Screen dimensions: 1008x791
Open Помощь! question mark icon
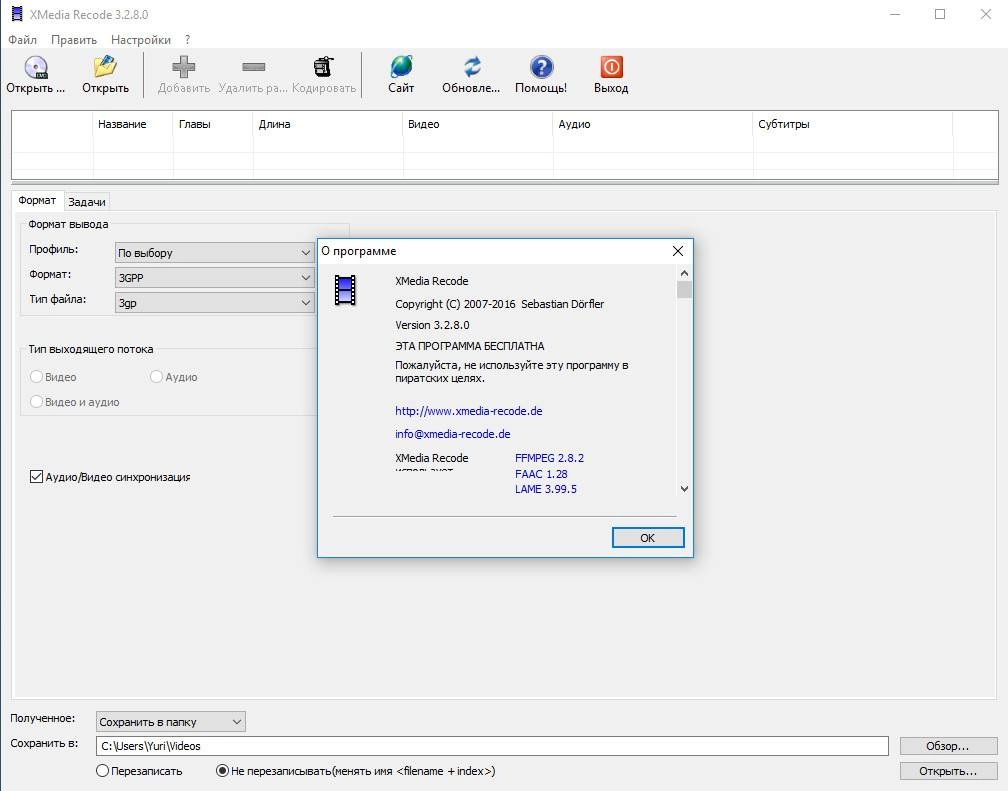541,67
